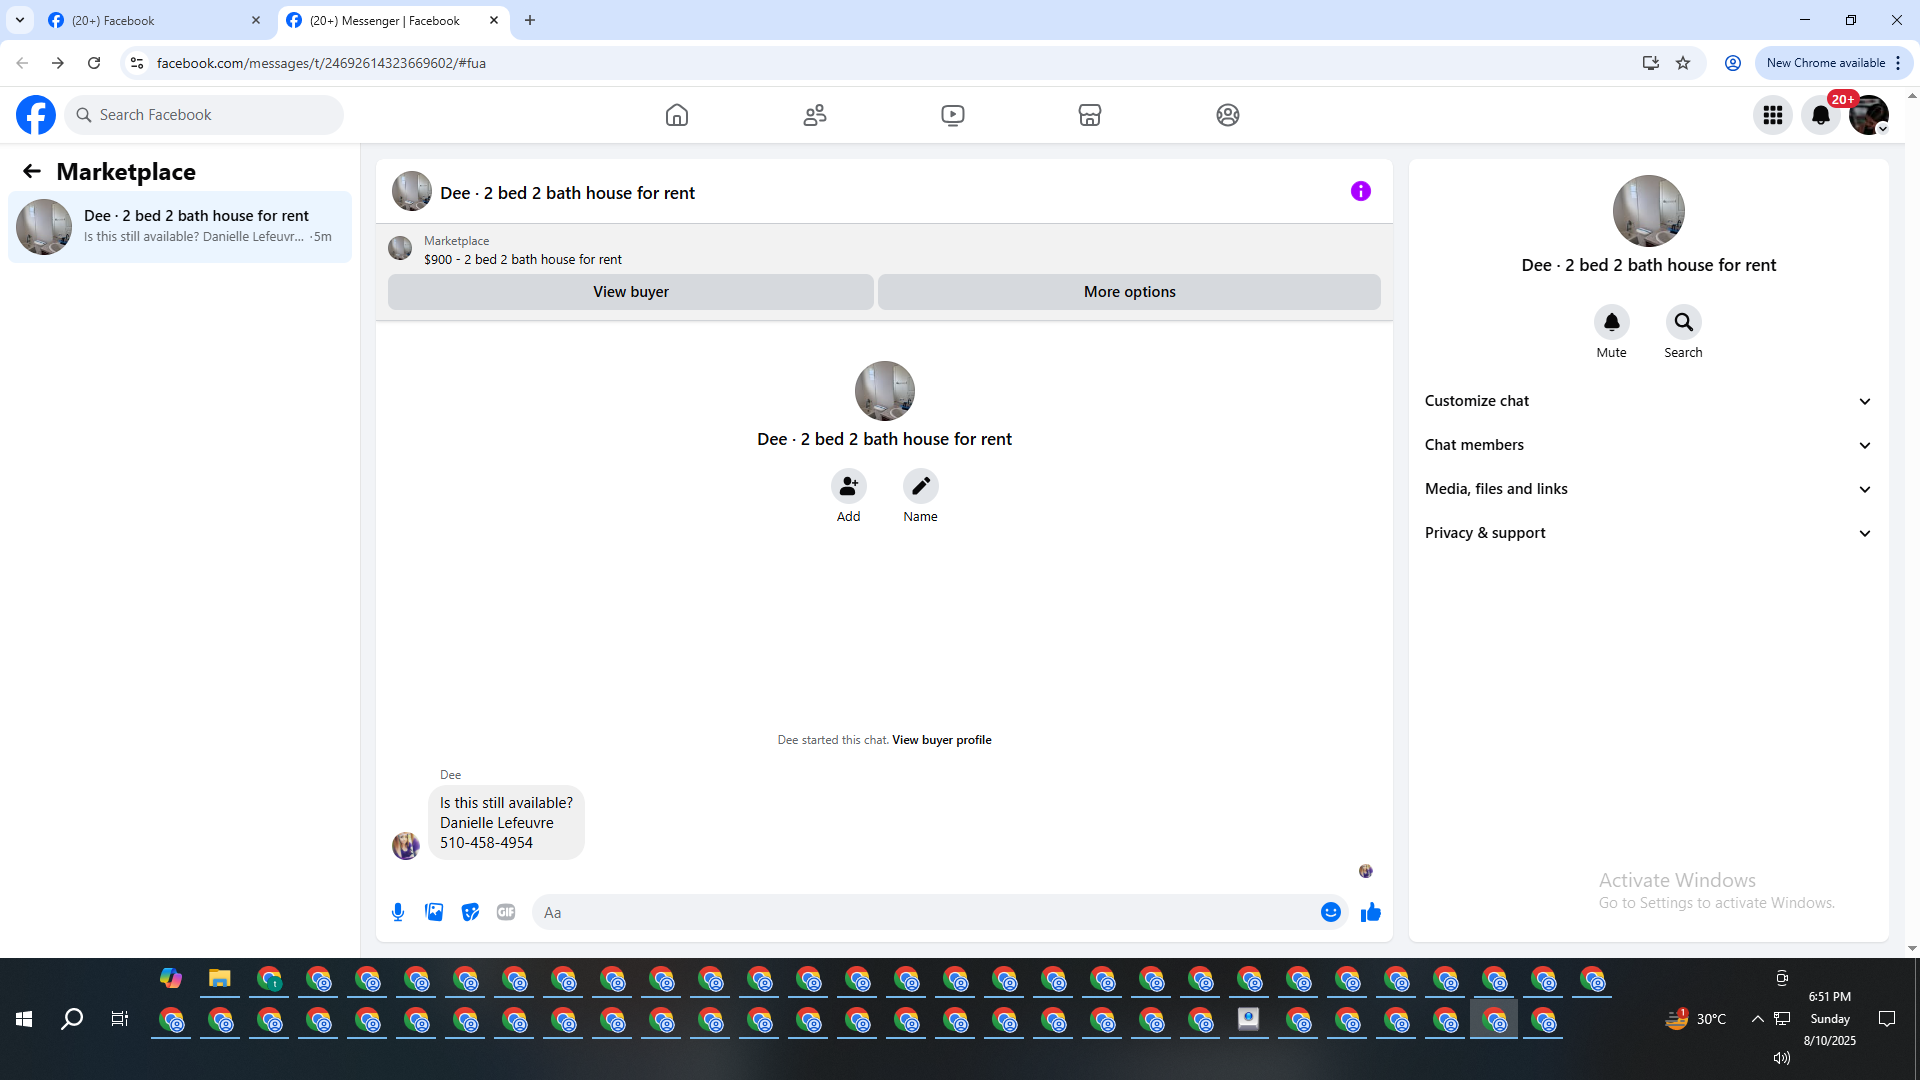
Task: Click the voice clip microphone icon
Action: [x=398, y=912]
